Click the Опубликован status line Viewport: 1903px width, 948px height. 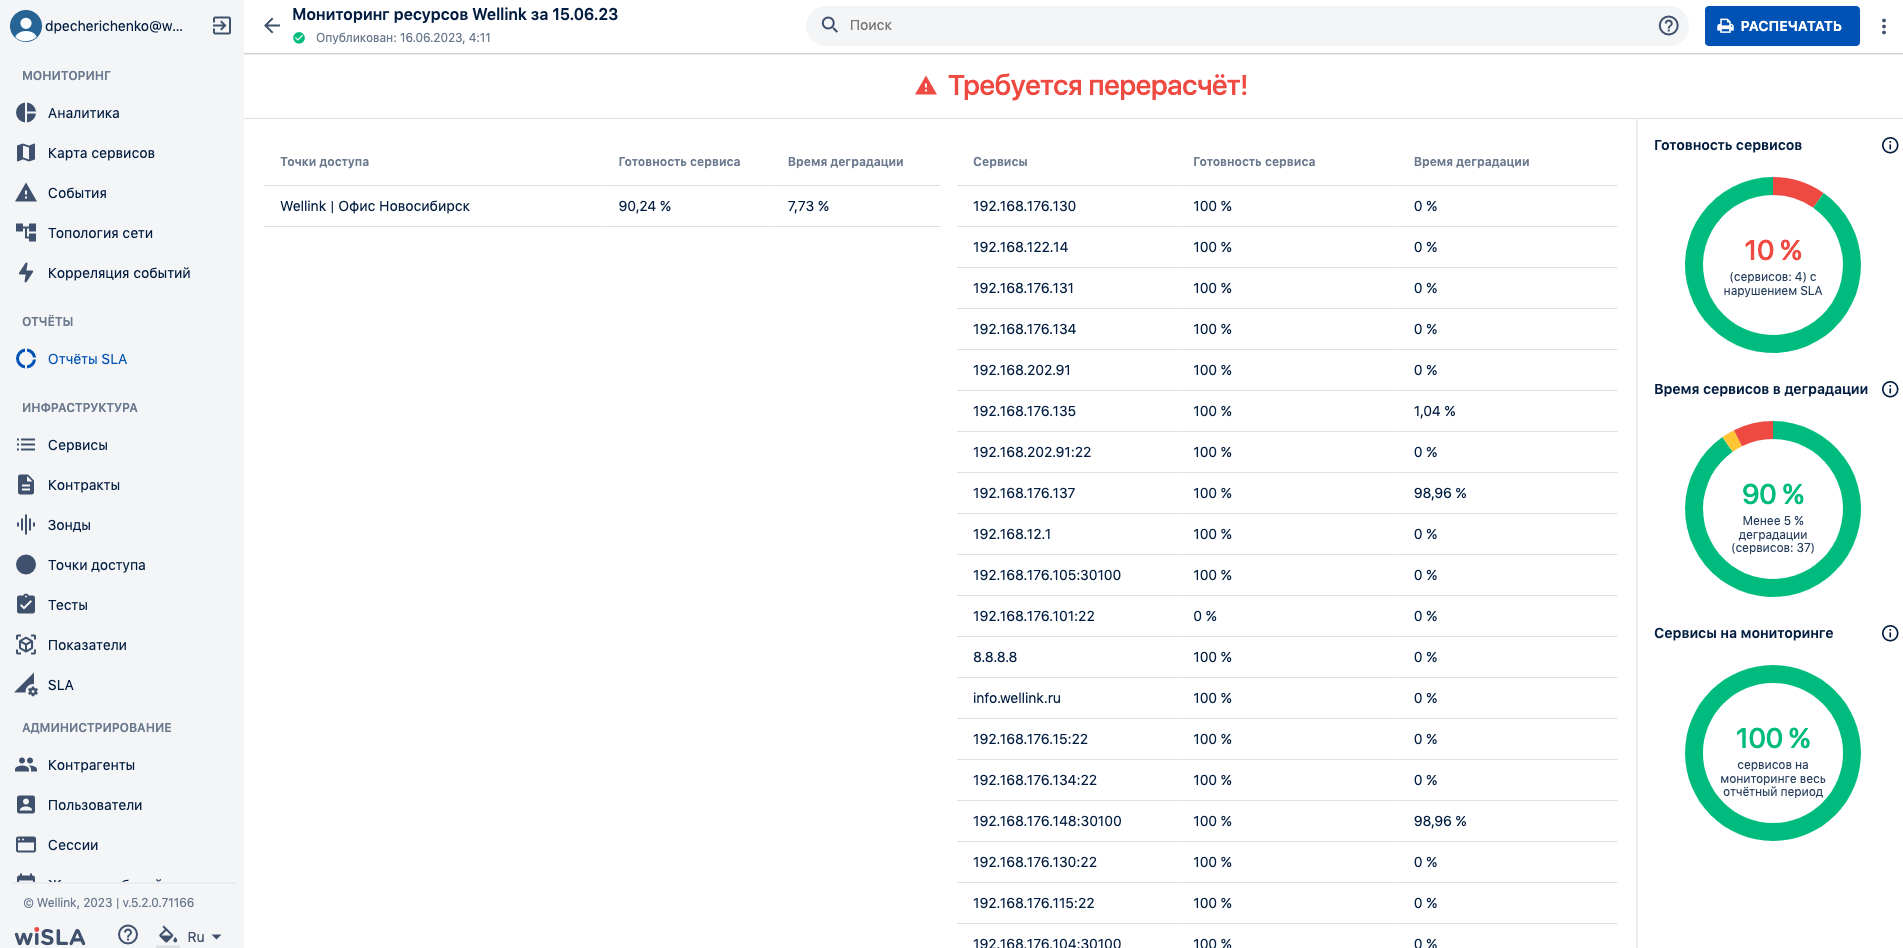click(x=392, y=38)
